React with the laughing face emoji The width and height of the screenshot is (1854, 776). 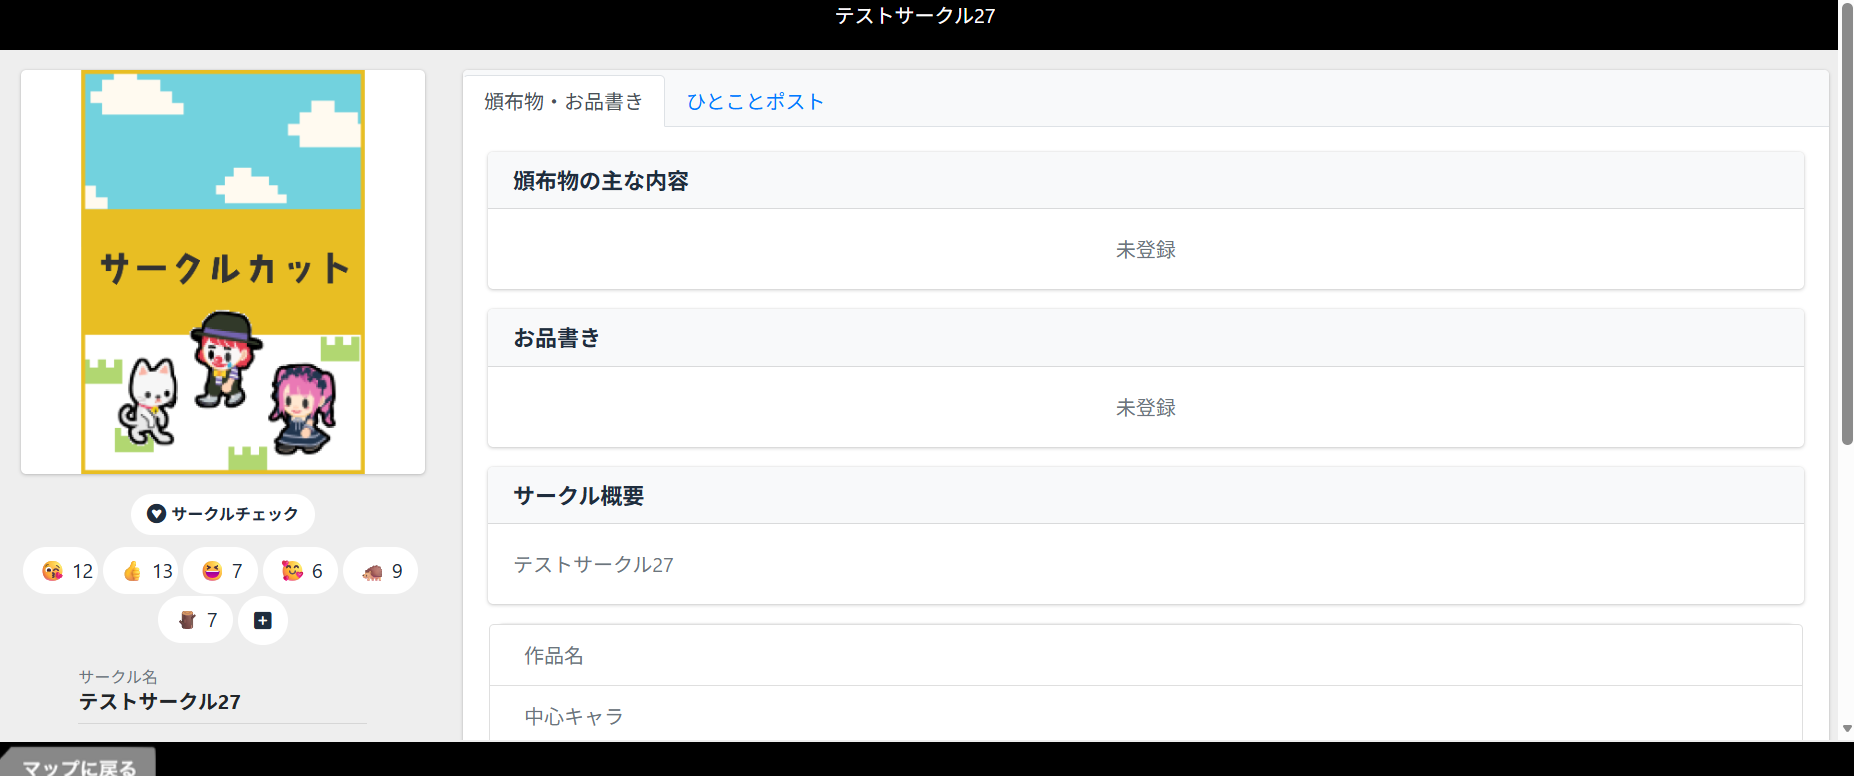221,571
